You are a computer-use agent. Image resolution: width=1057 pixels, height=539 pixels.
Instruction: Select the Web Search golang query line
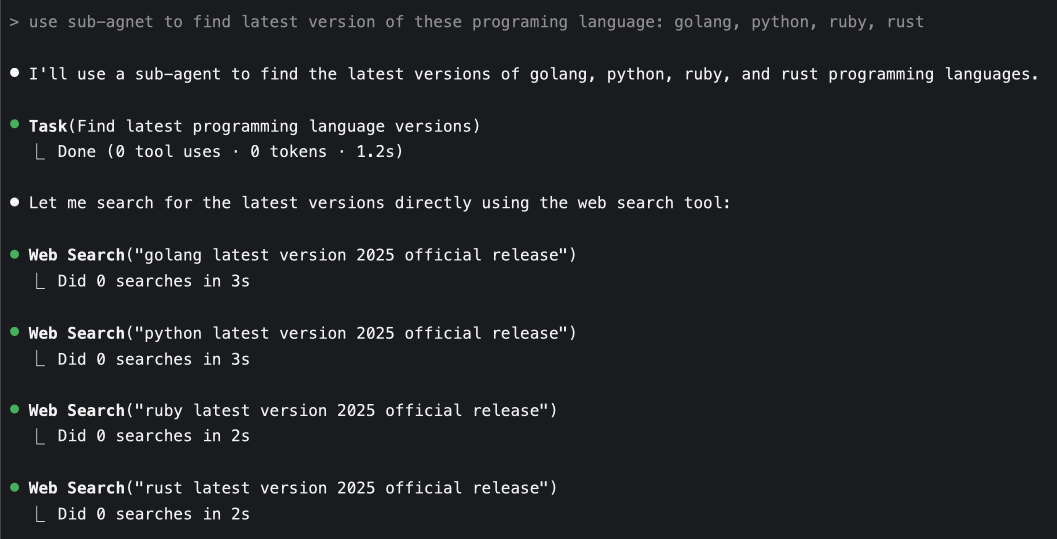302,255
